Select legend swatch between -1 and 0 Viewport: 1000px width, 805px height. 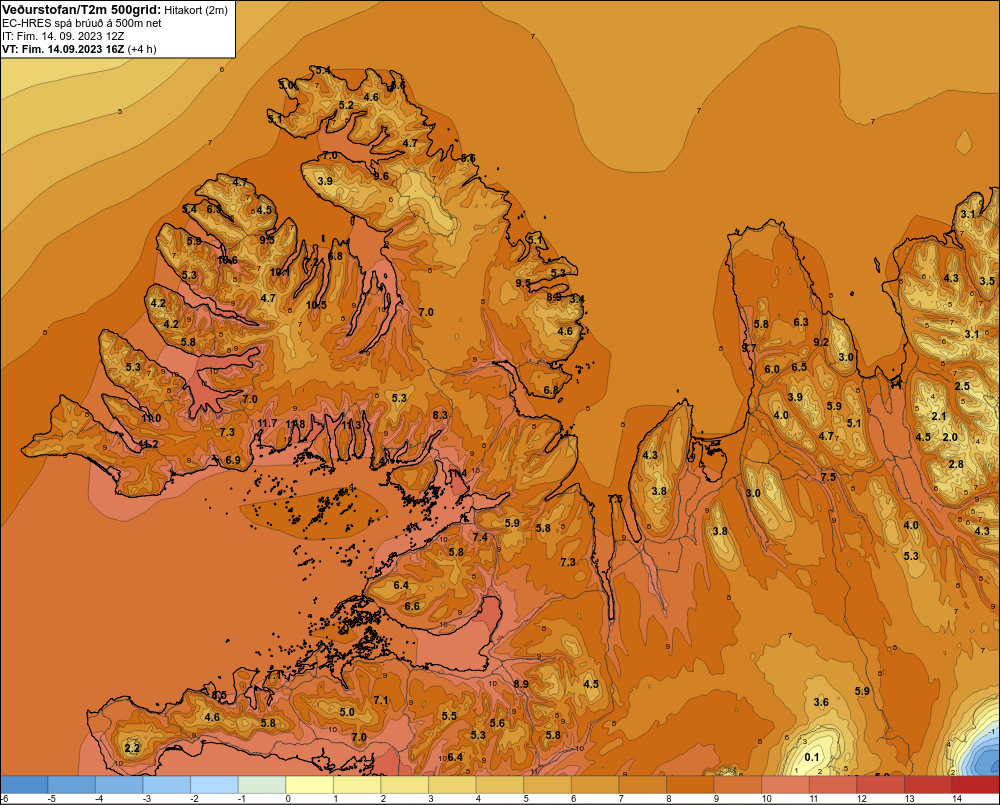pyautogui.click(x=262, y=784)
